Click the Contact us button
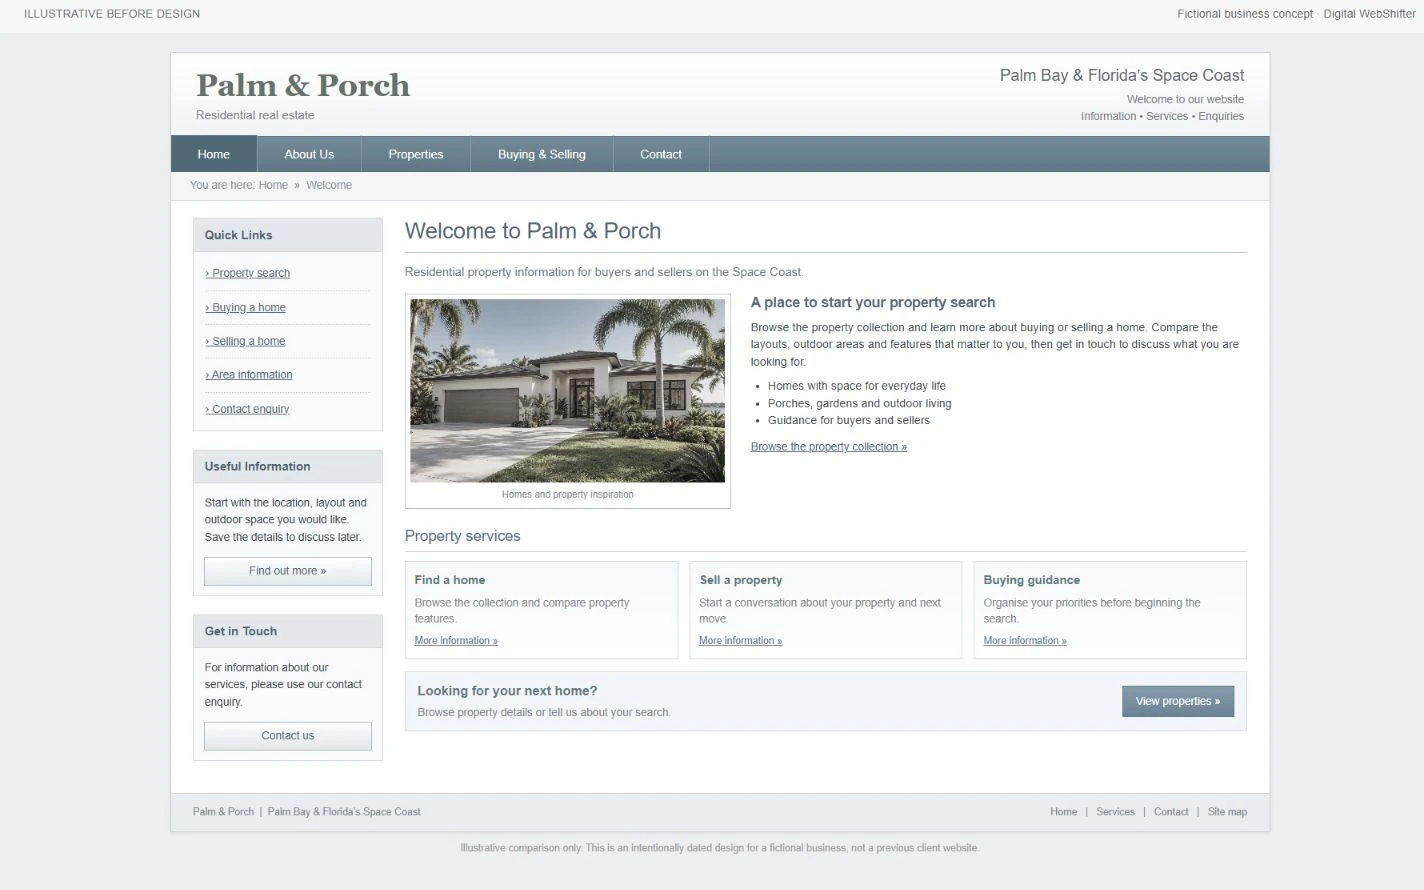Viewport: 1424px width, 890px height. point(288,736)
